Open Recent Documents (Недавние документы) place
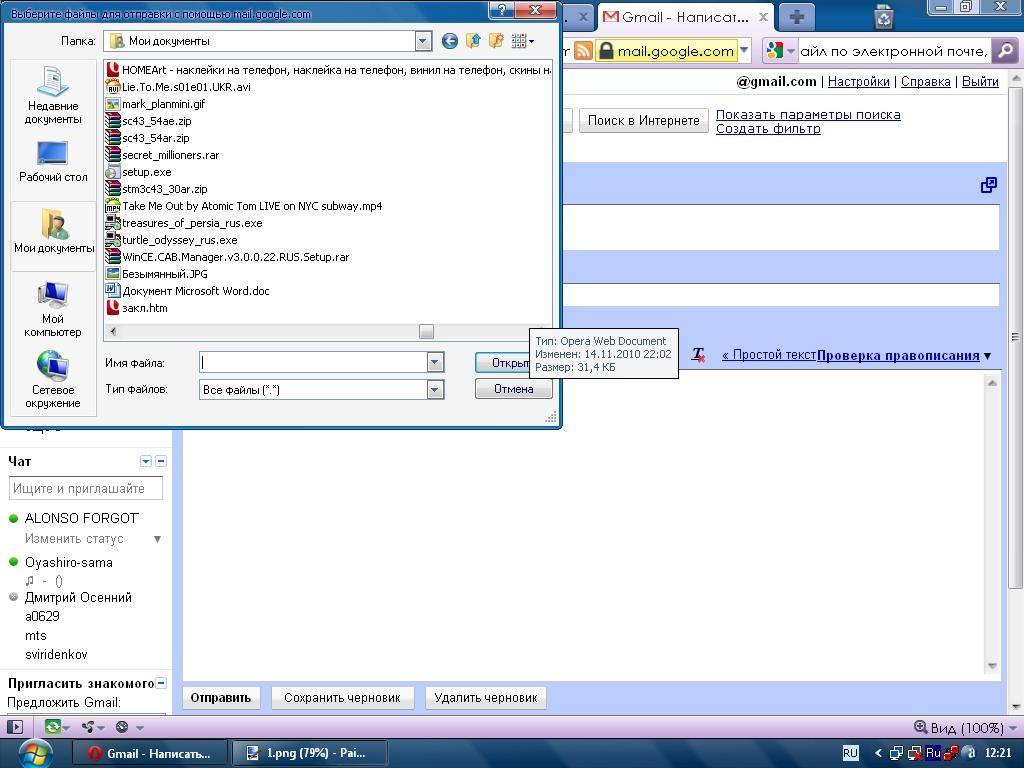This screenshot has height=768, width=1024. coord(53,95)
